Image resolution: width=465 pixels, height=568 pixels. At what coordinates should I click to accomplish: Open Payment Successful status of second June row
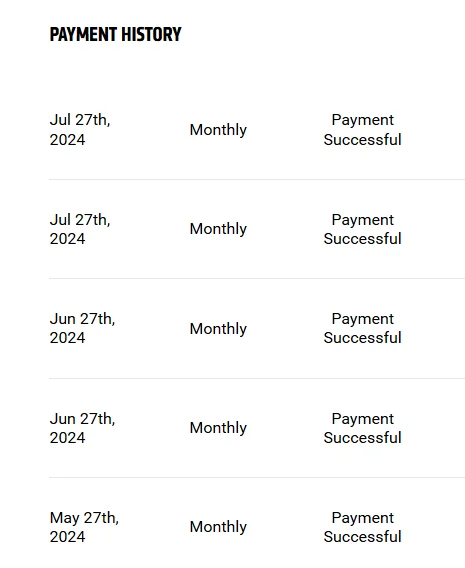[363, 428]
